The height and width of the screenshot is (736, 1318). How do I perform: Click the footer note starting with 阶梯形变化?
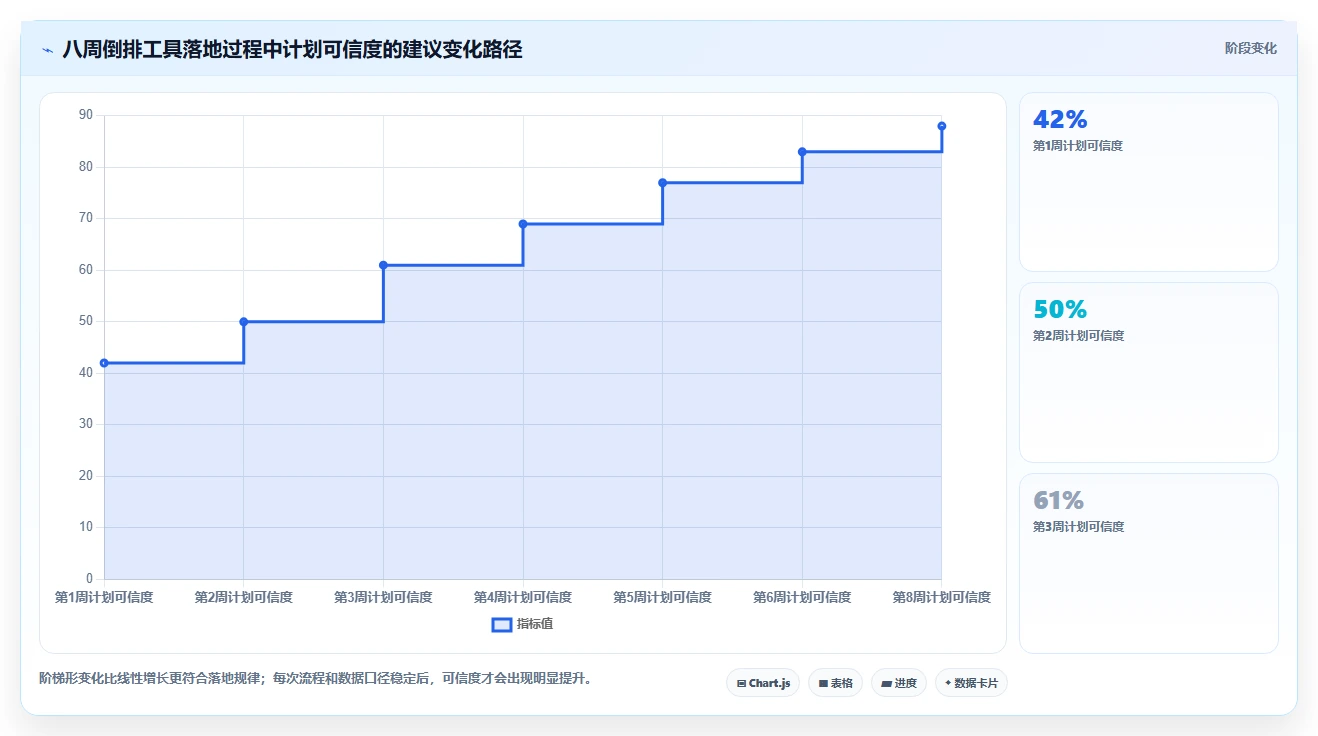pyautogui.click(x=317, y=679)
